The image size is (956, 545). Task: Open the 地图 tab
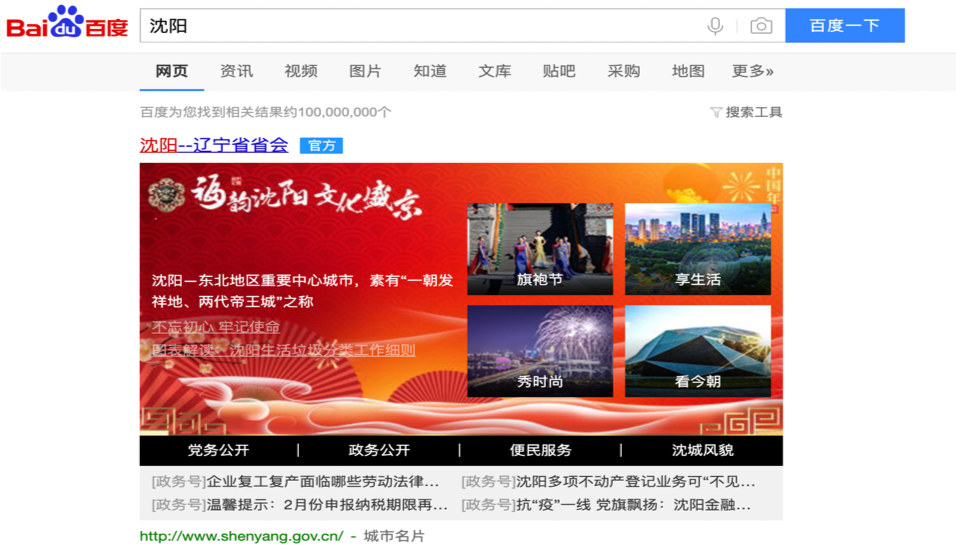tap(688, 71)
